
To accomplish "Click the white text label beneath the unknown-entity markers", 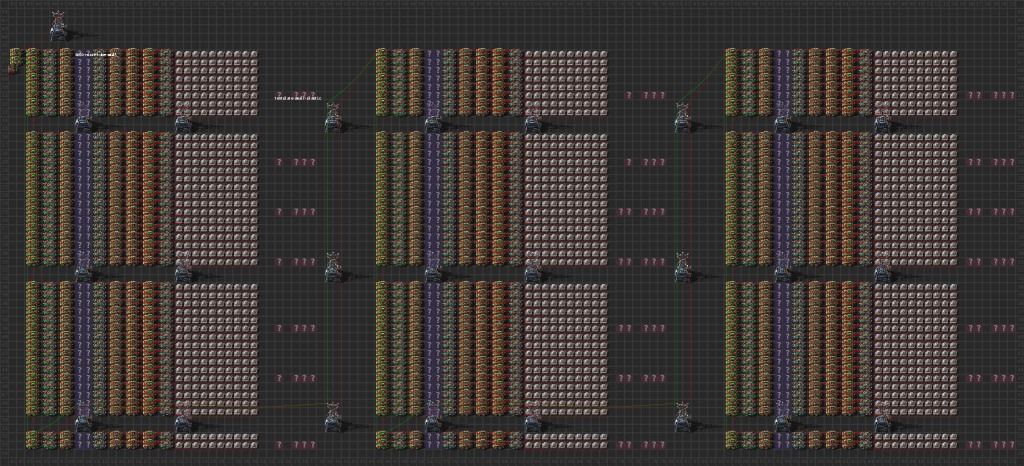I will 298,98.
